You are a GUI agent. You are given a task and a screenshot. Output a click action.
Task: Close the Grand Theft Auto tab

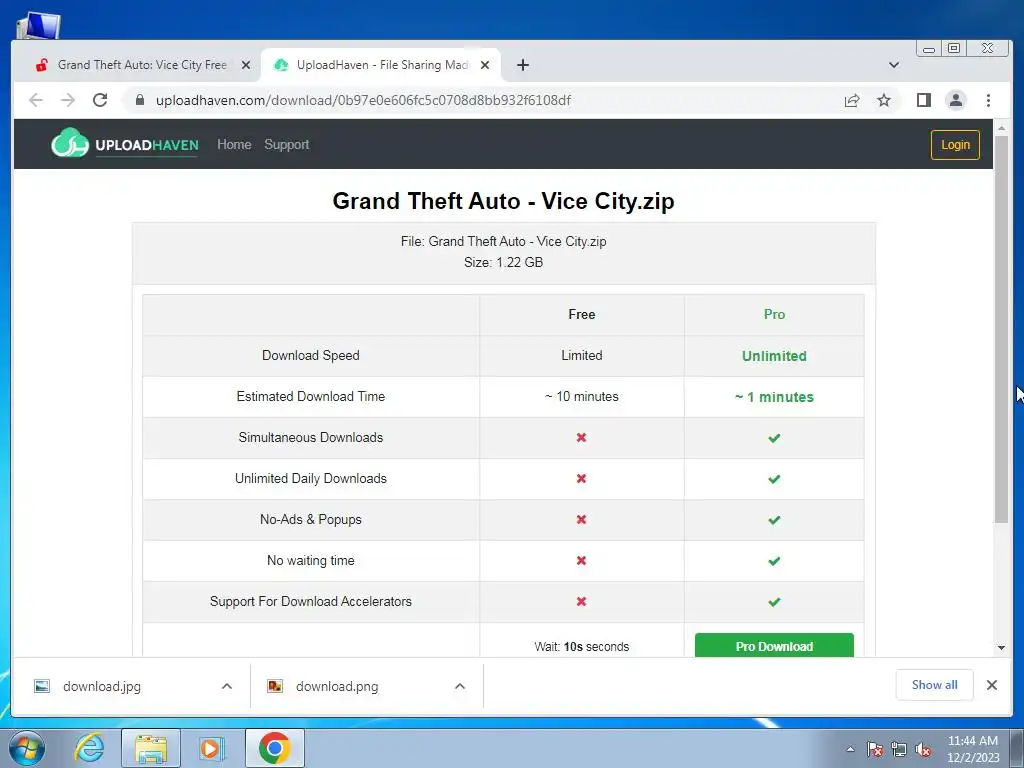click(x=246, y=65)
